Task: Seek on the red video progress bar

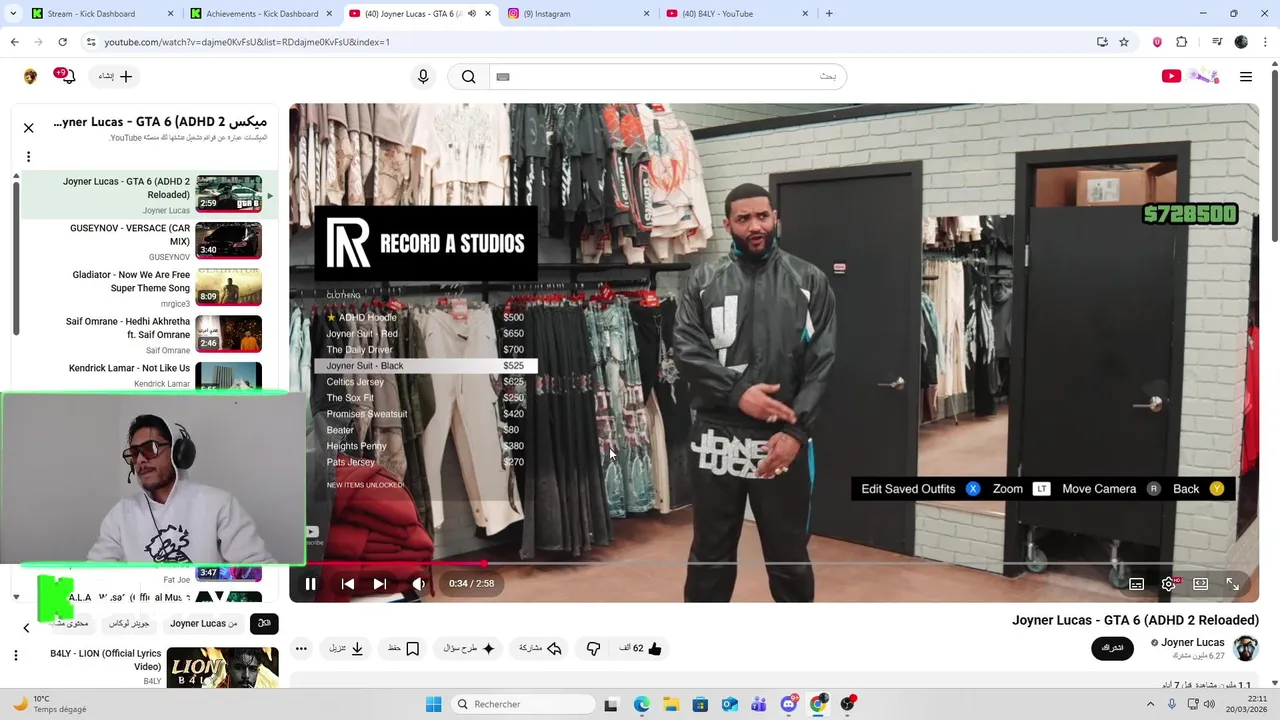Action: click(774, 564)
